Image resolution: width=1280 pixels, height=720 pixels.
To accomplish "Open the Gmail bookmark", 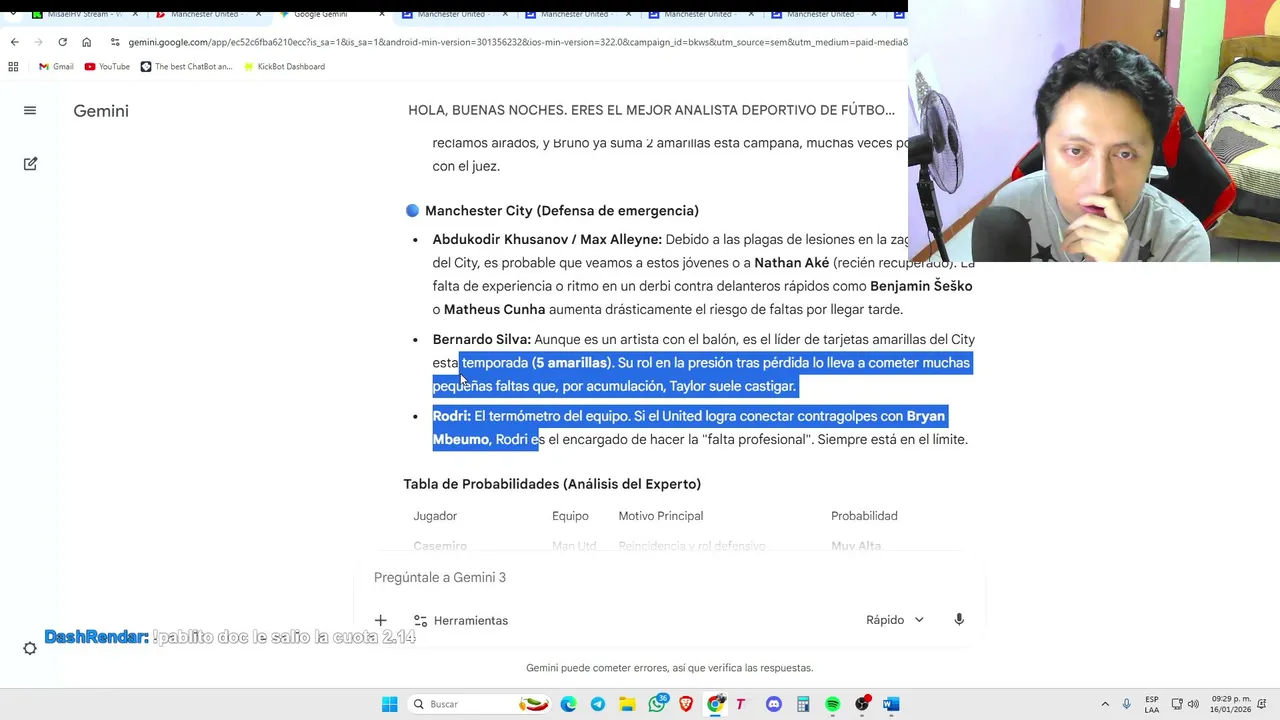I will (x=56, y=66).
